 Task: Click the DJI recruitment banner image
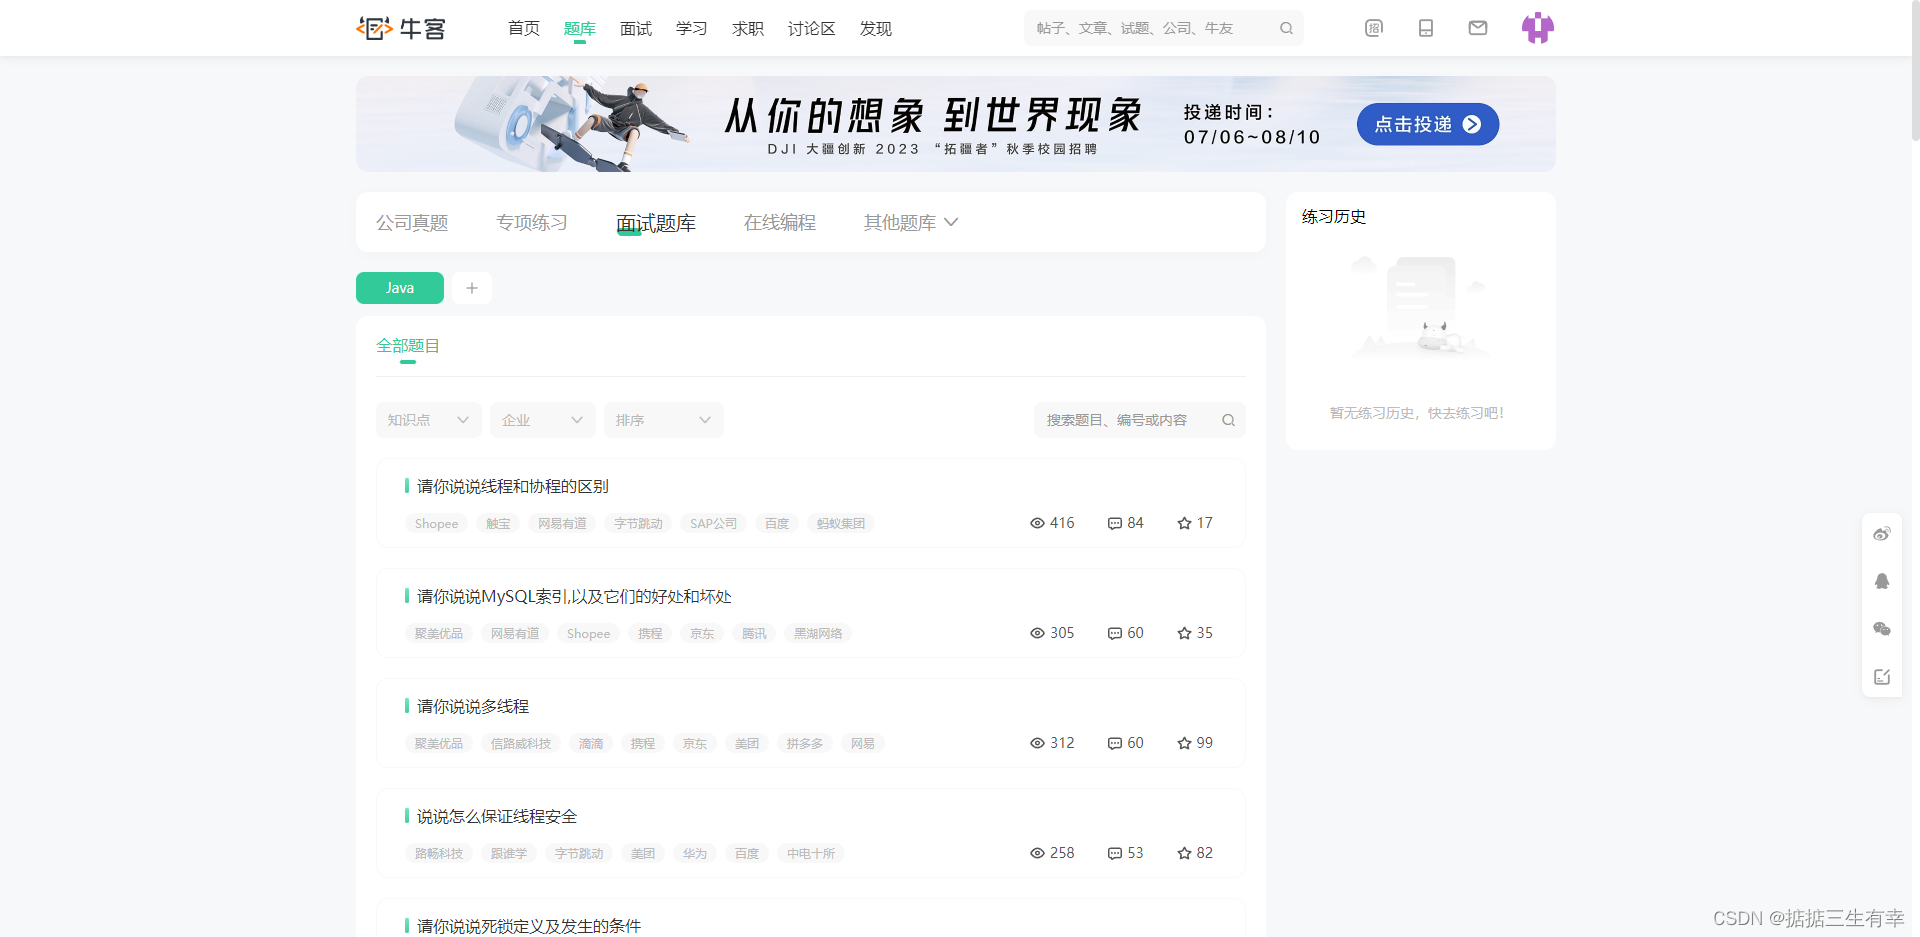click(x=956, y=124)
